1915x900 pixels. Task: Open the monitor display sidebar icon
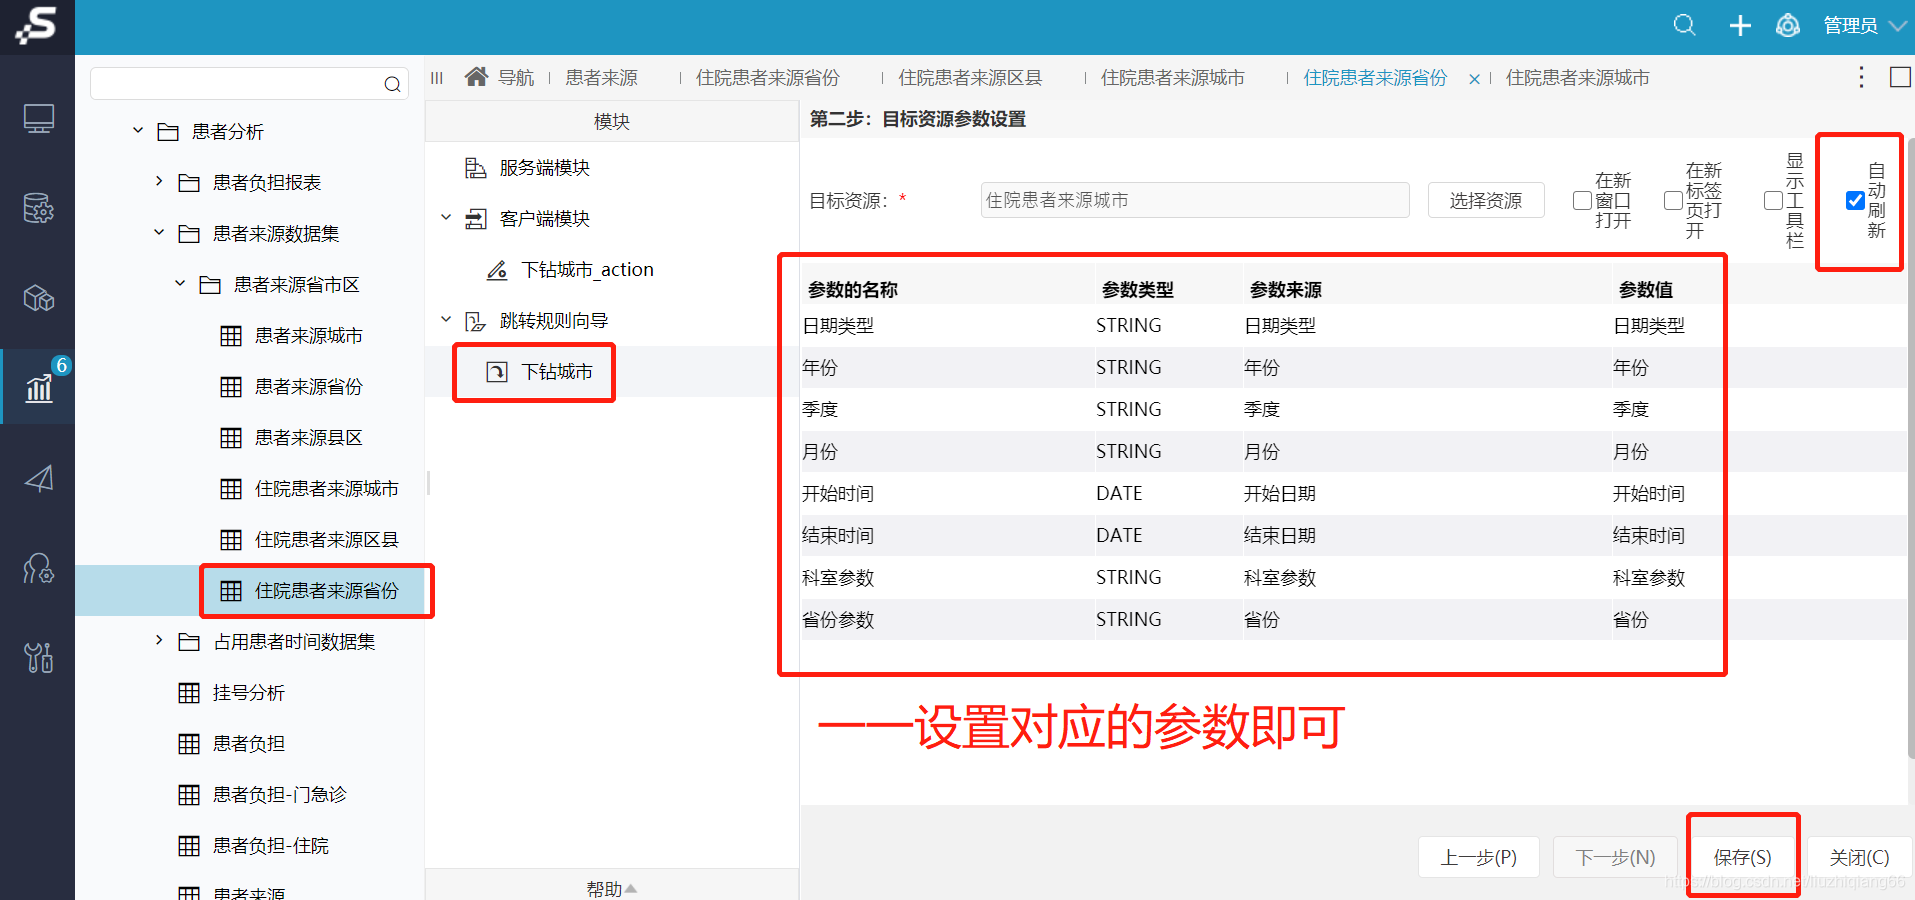pyautogui.click(x=38, y=119)
